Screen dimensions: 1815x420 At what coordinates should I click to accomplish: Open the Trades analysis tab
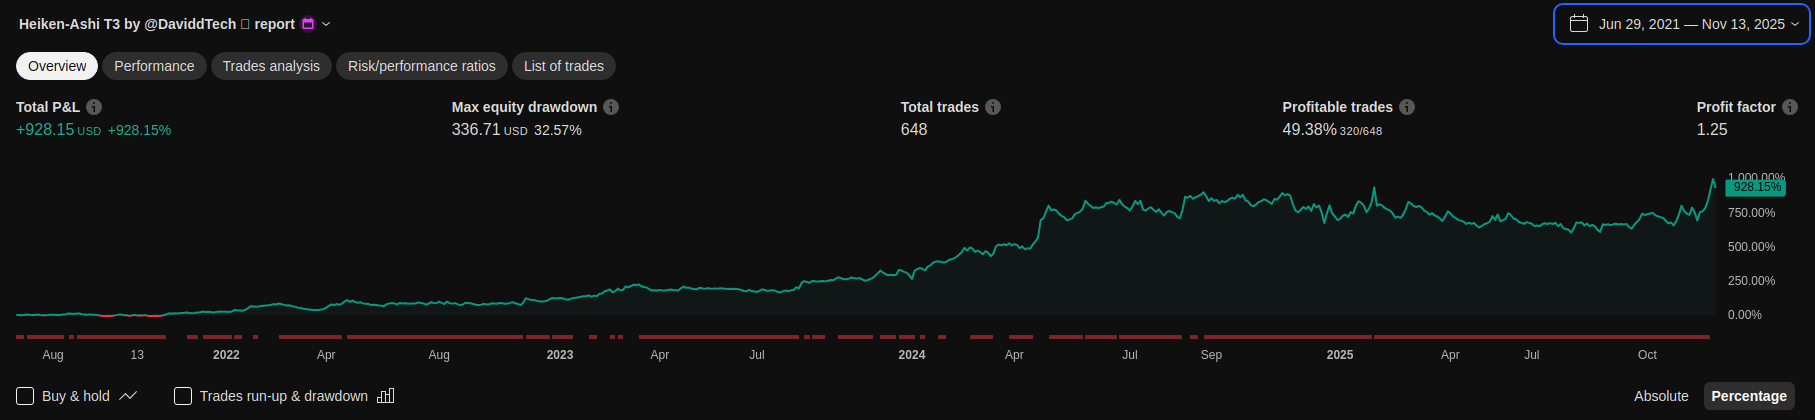tap(271, 66)
